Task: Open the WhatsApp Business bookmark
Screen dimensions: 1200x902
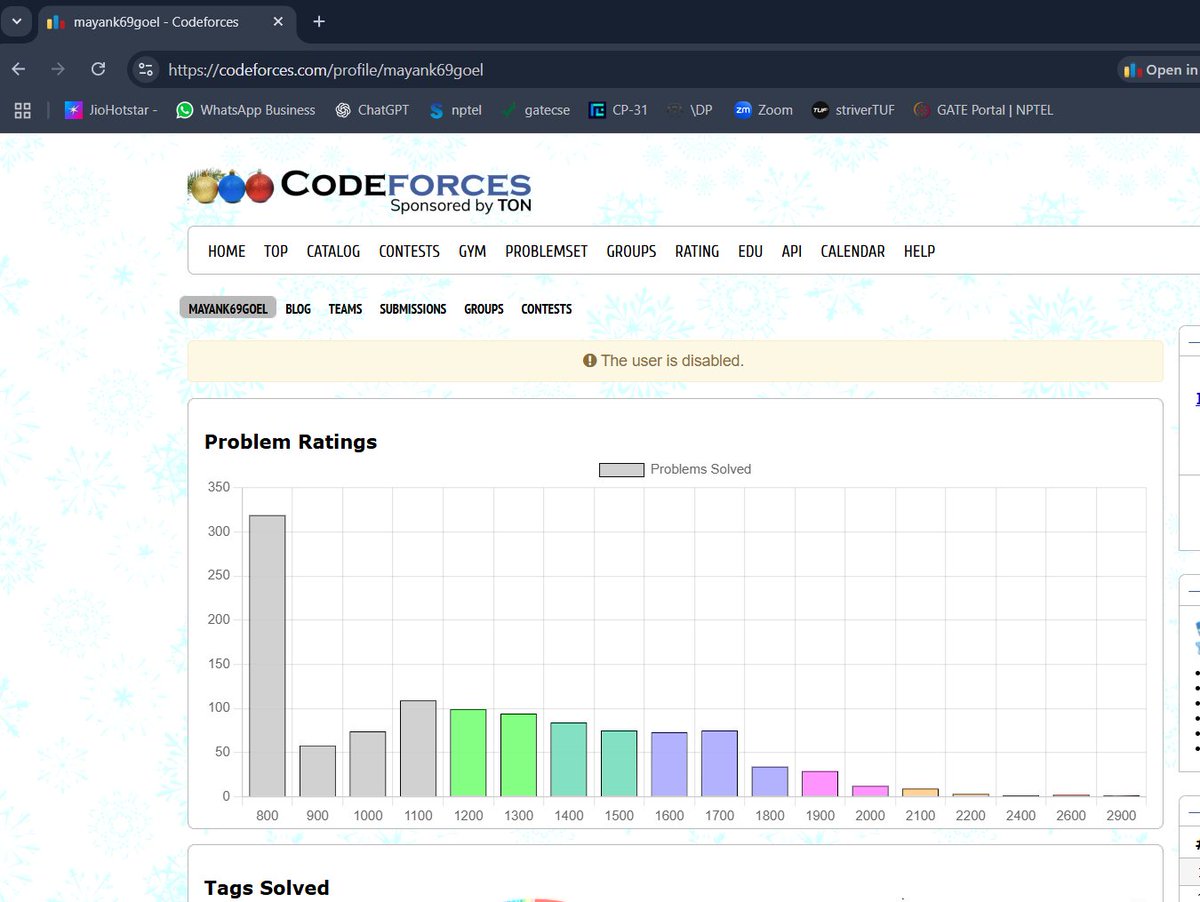Action: click(x=245, y=110)
